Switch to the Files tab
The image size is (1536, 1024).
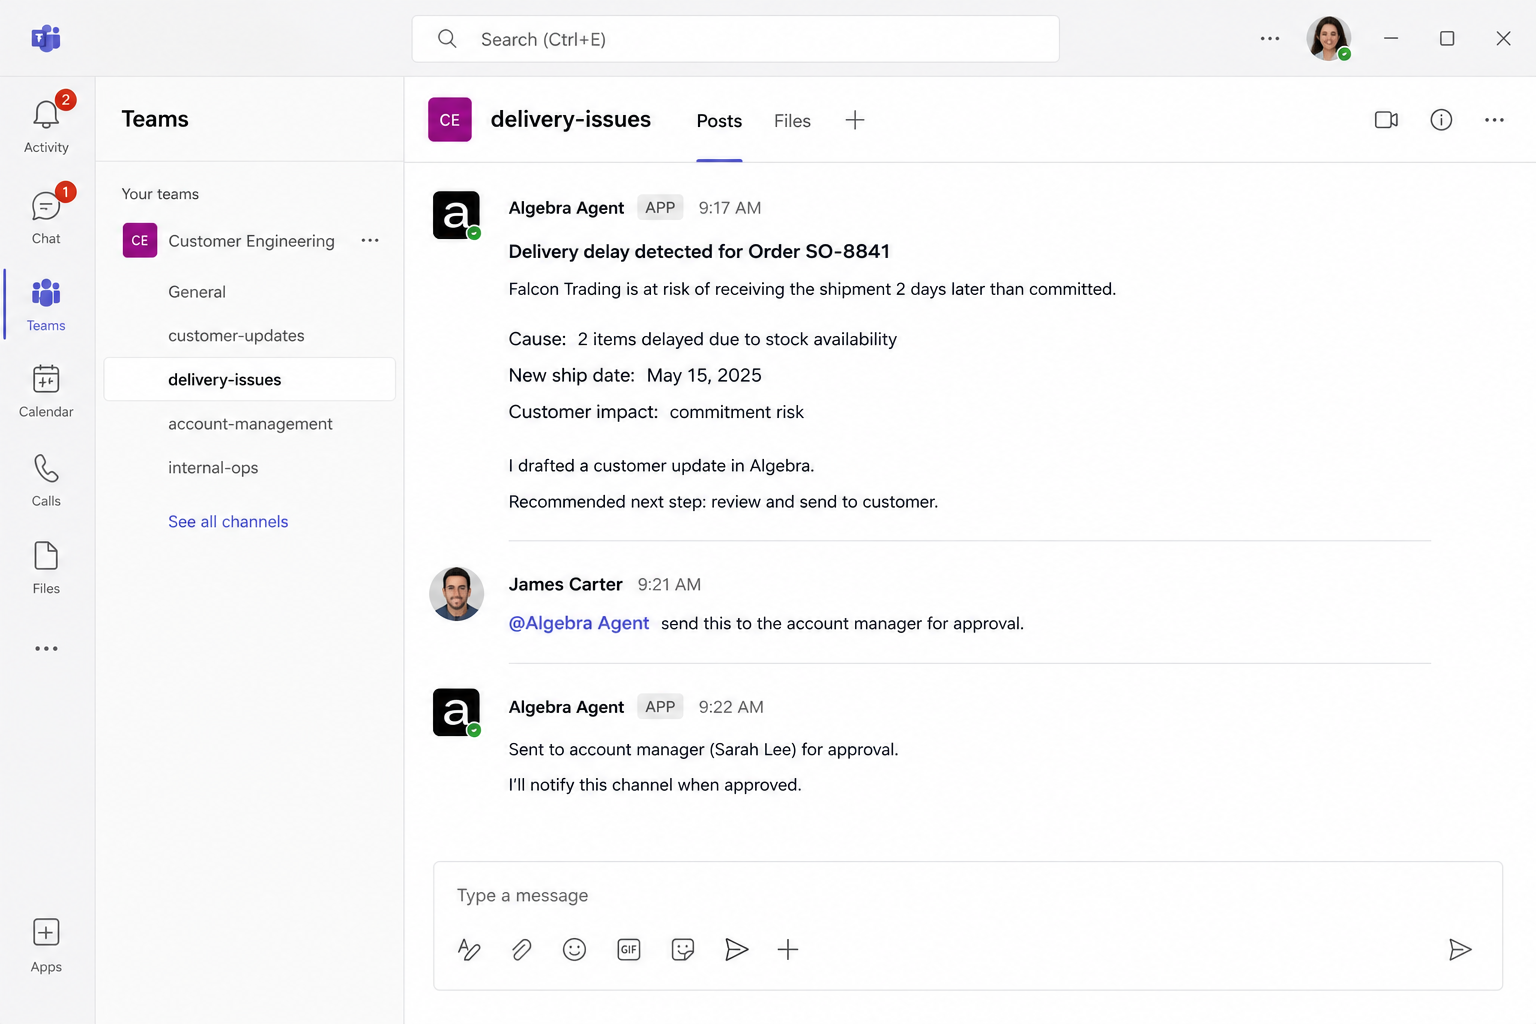click(792, 121)
